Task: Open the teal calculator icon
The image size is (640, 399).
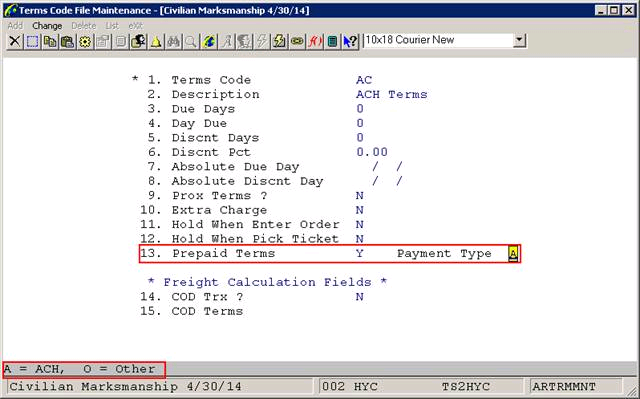Action: [x=333, y=41]
